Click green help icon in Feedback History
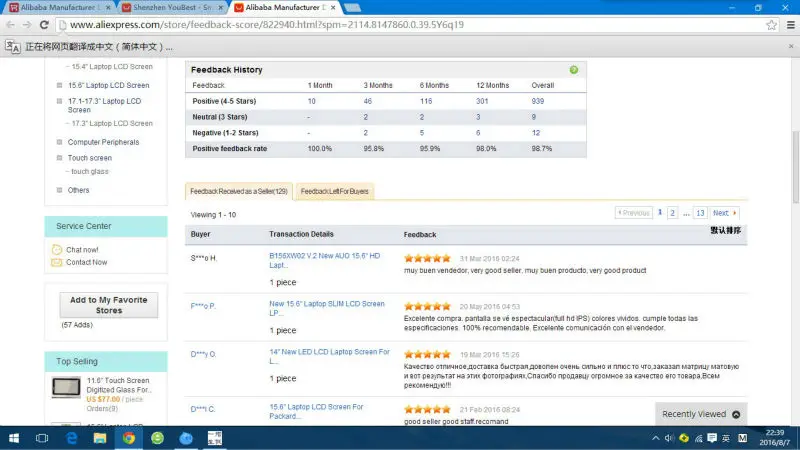This screenshot has height=450, width=800. pos(573,70)
